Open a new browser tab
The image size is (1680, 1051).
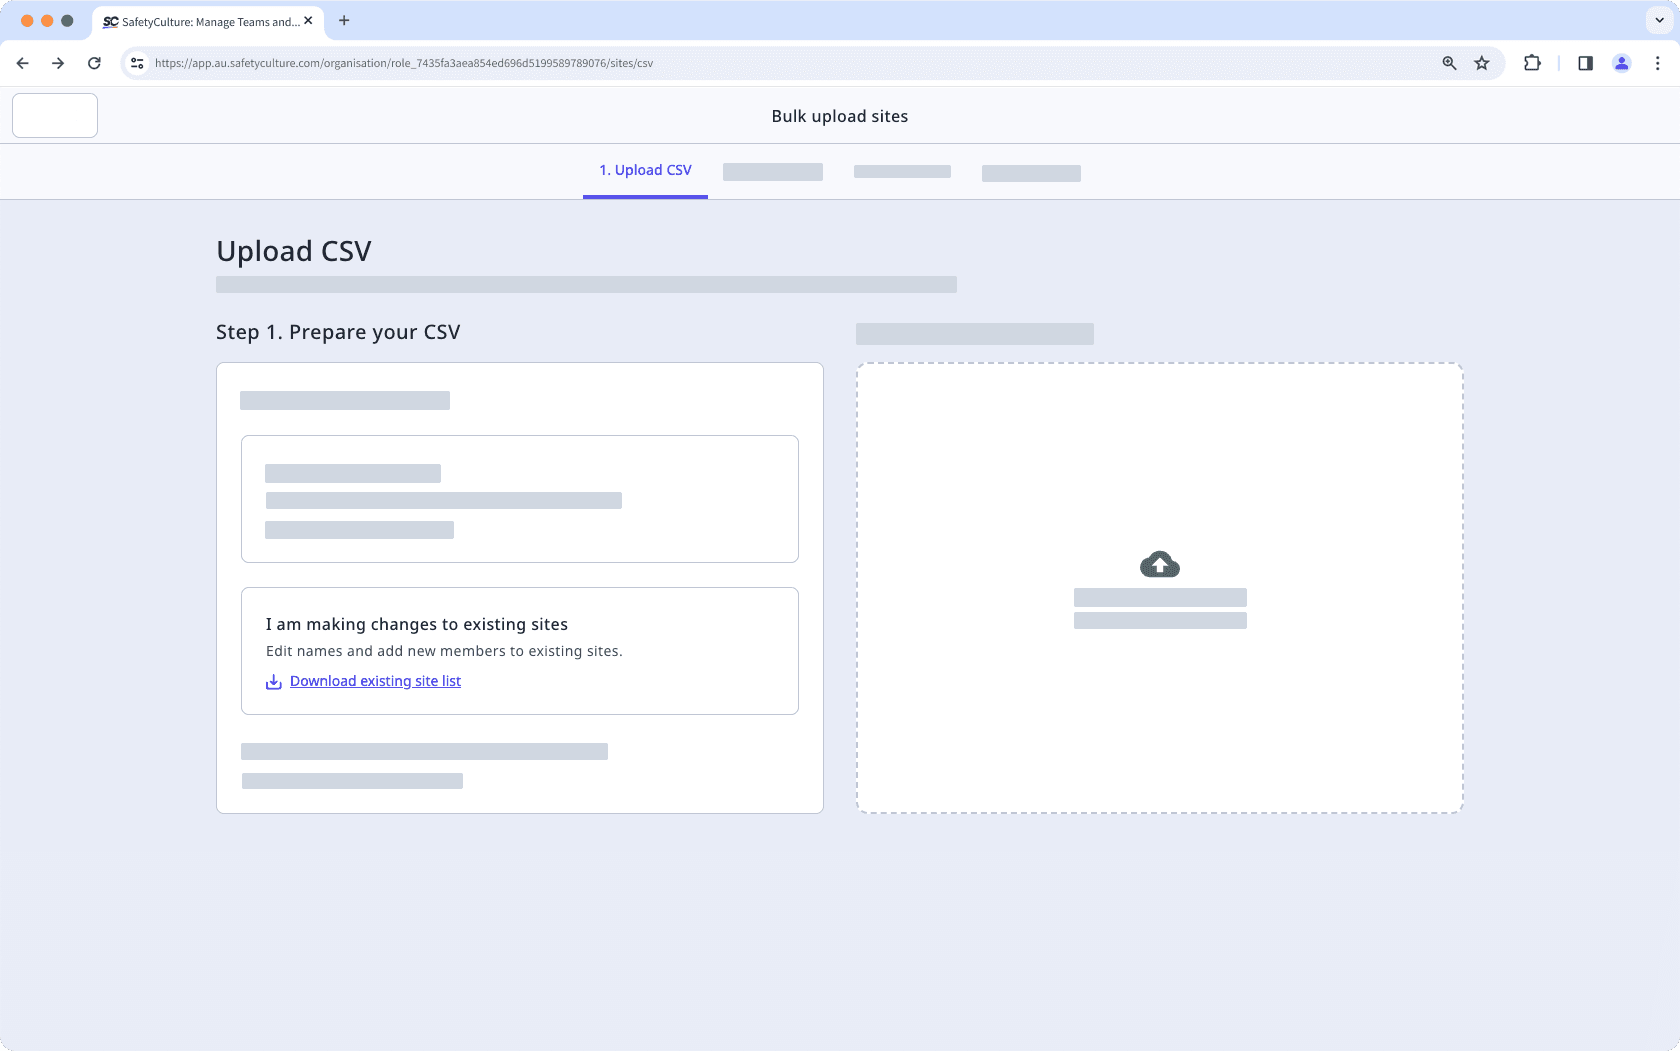pos(344,20)
